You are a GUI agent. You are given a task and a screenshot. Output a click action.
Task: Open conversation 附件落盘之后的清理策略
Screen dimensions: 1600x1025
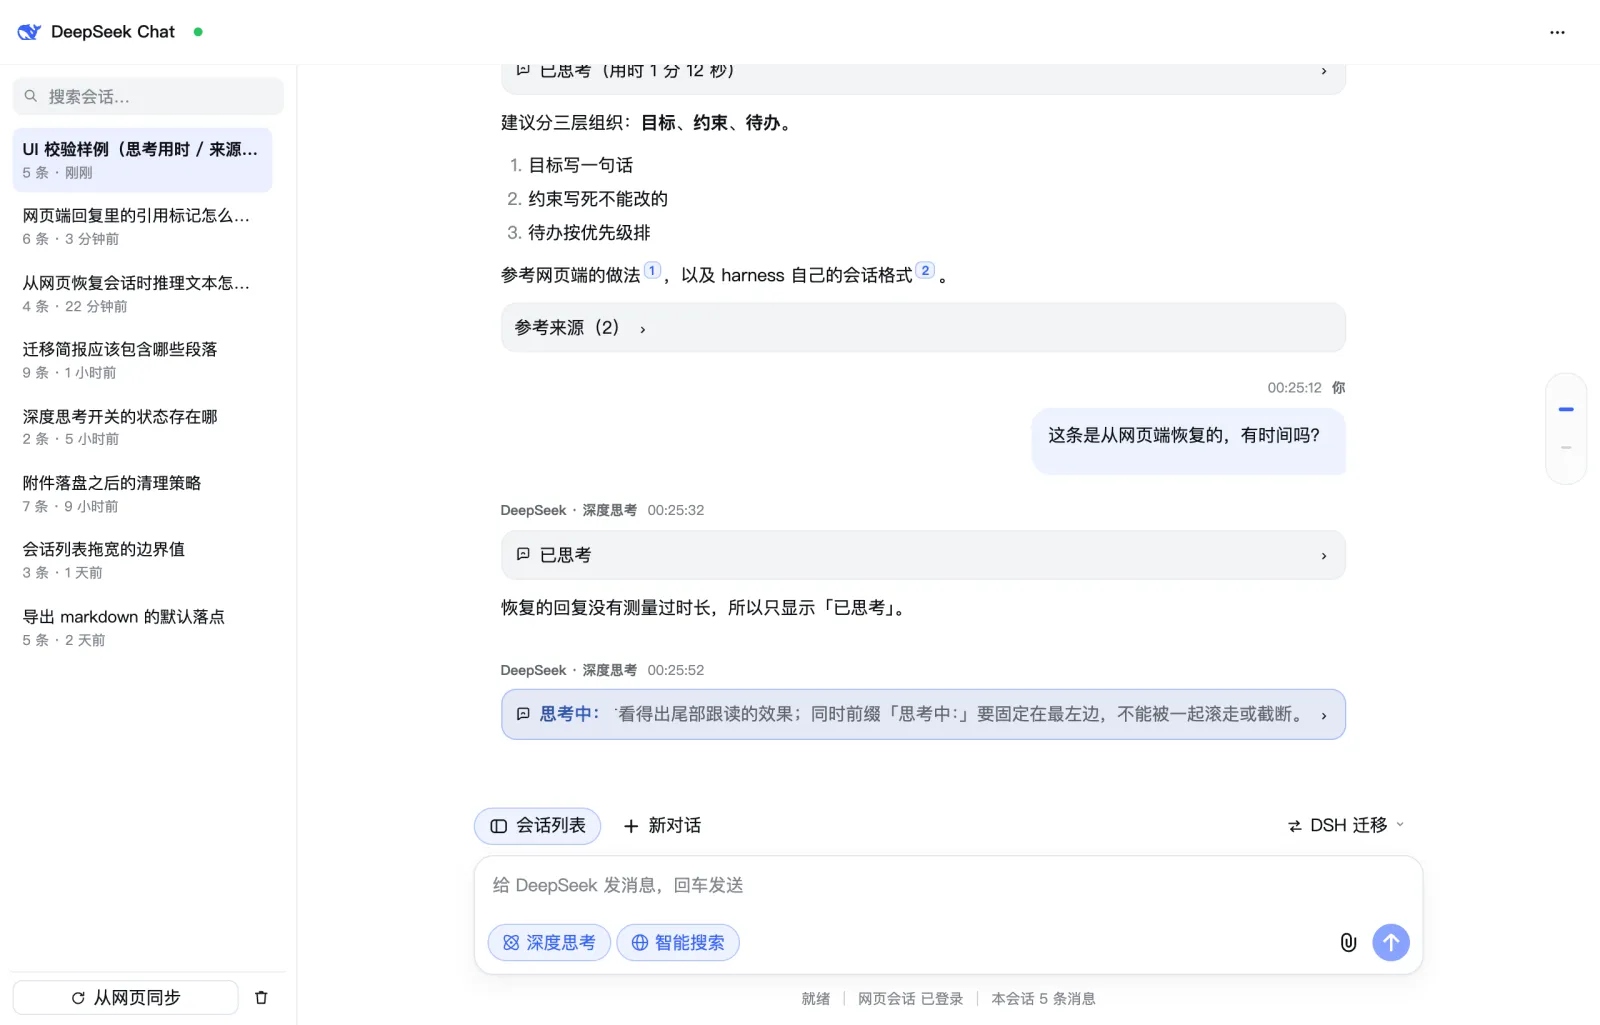click(x=142, y=494)
